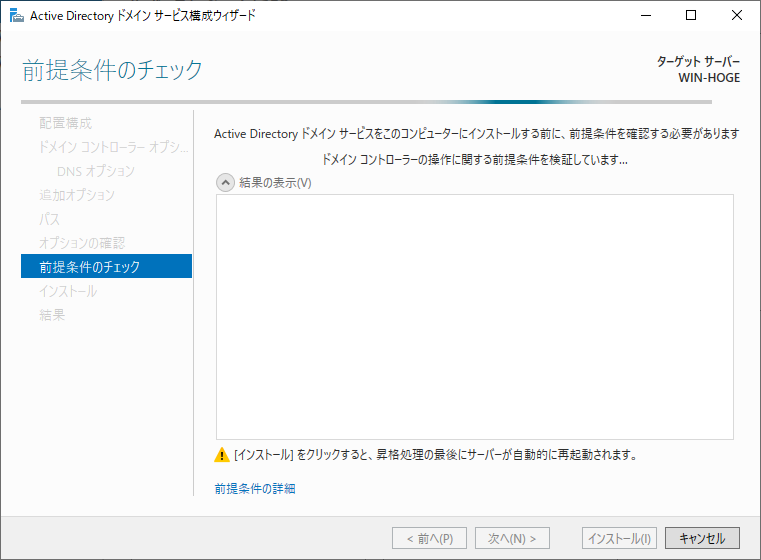761x560 pixels.
Task: Select DNS オプション step
Action: [x=96, y=171]
